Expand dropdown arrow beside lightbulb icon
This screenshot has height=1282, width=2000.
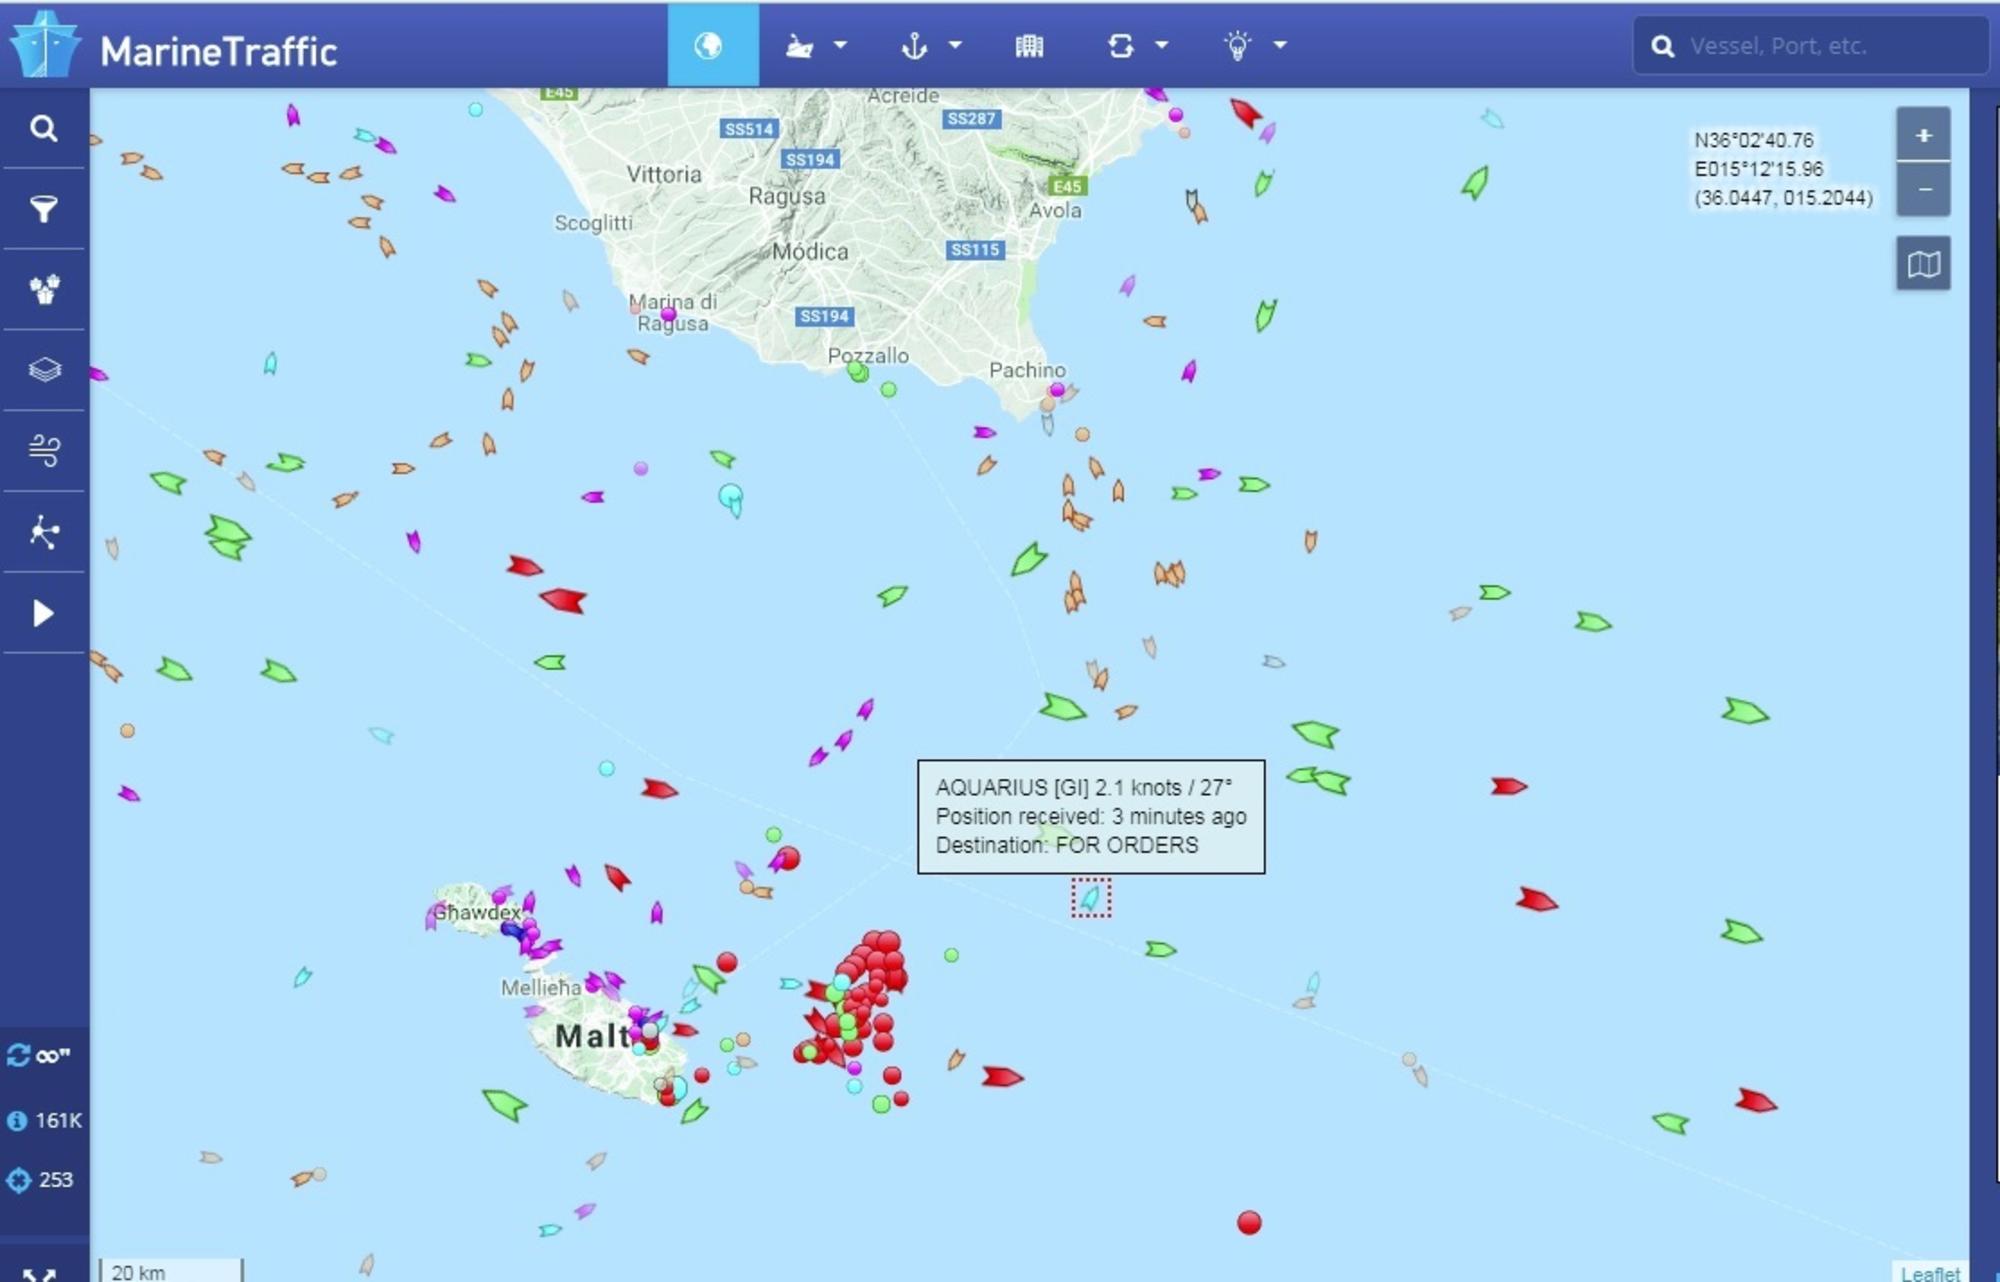click(x=1280, y=45)
